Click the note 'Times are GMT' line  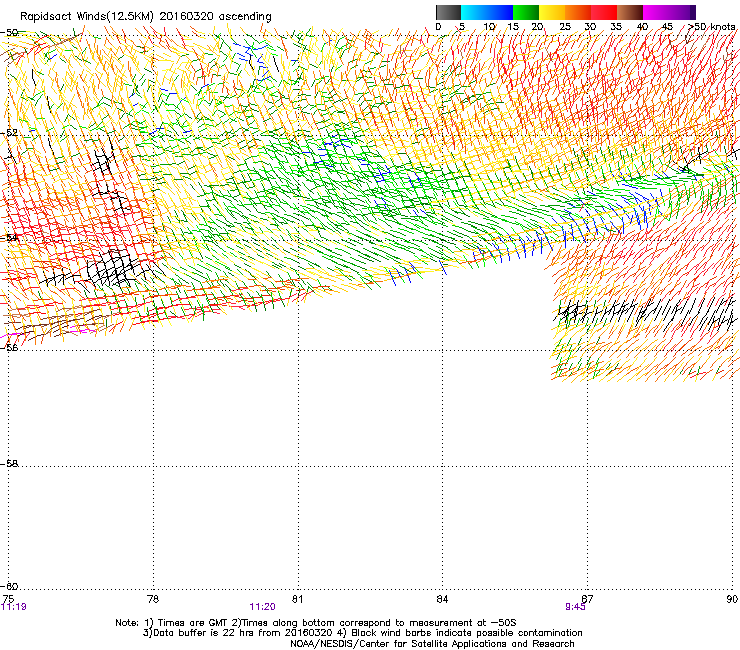click(x=315, y=623)
